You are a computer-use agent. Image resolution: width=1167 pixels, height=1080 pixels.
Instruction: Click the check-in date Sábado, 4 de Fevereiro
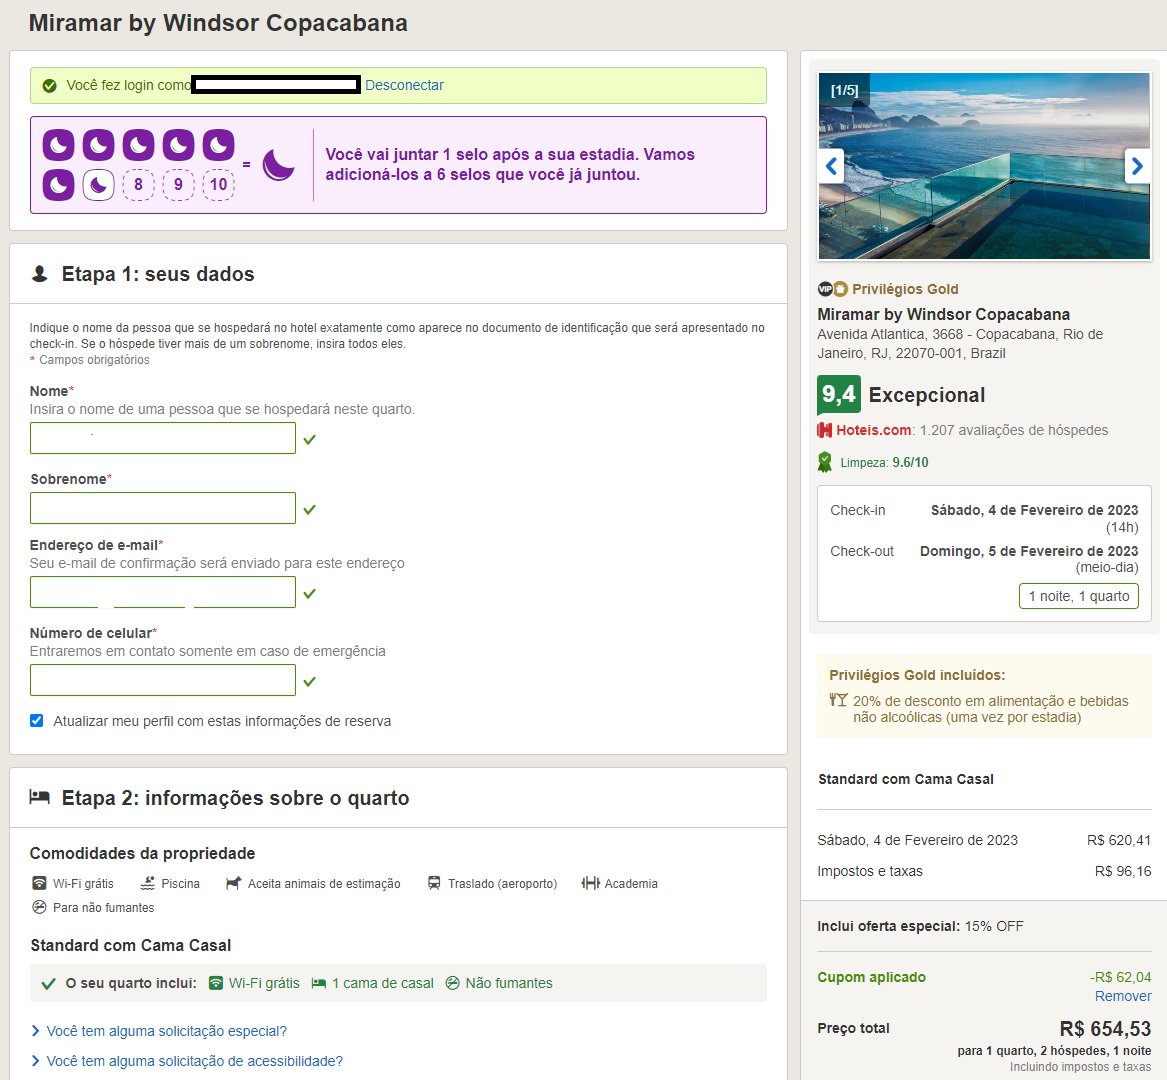coord(1035,510)
